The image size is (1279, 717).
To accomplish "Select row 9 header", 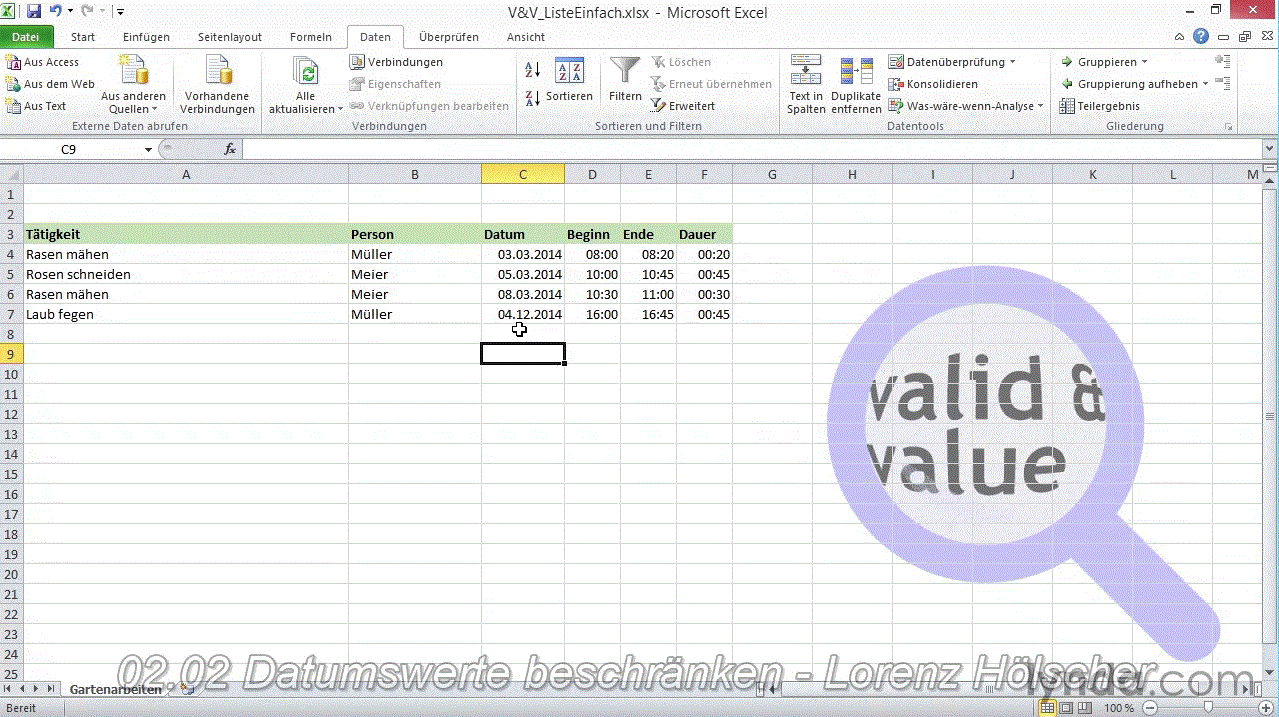I will (11, 354).
